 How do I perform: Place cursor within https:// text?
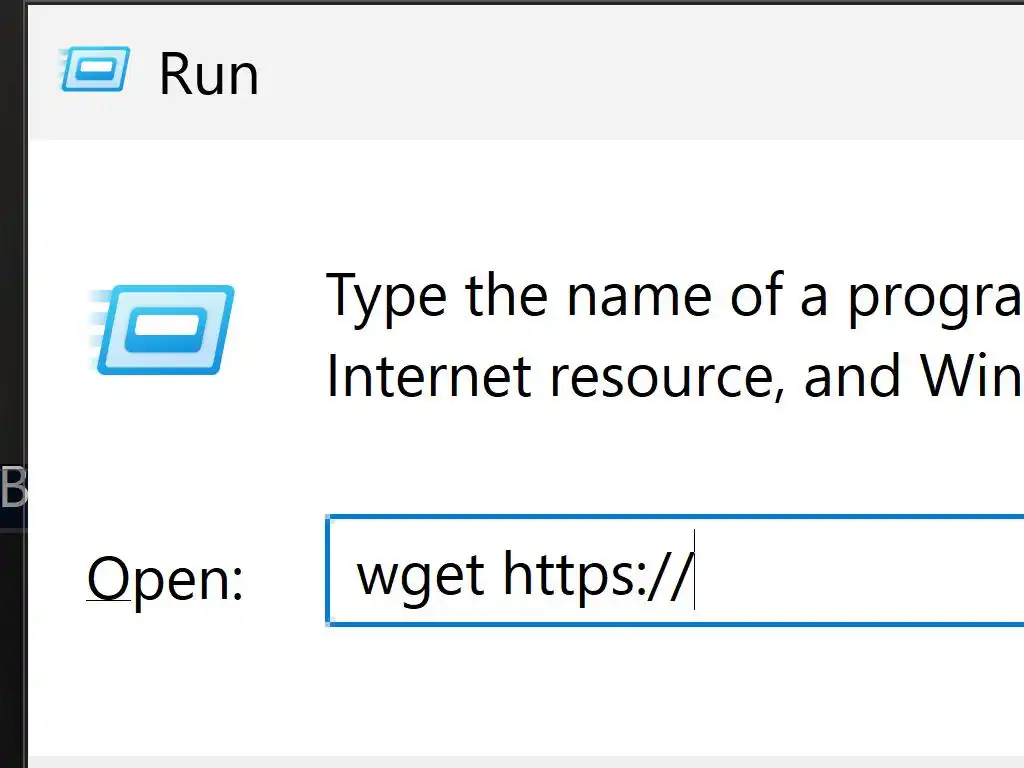598,573
